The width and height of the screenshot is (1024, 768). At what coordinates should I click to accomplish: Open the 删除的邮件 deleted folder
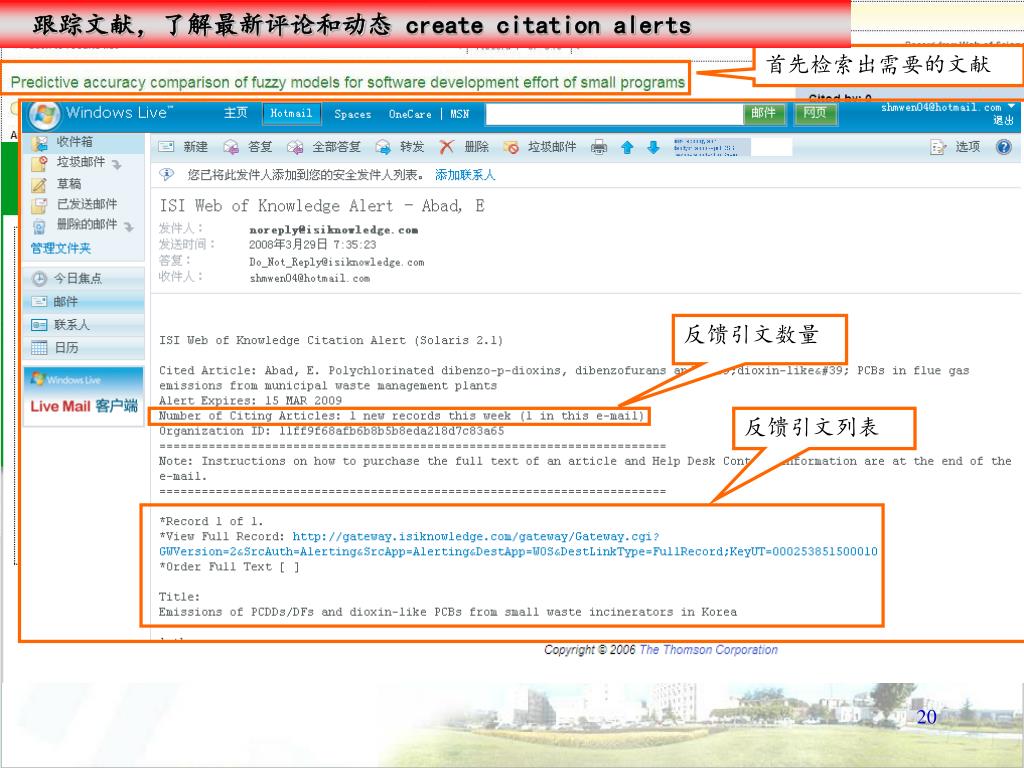pos(87,225)
